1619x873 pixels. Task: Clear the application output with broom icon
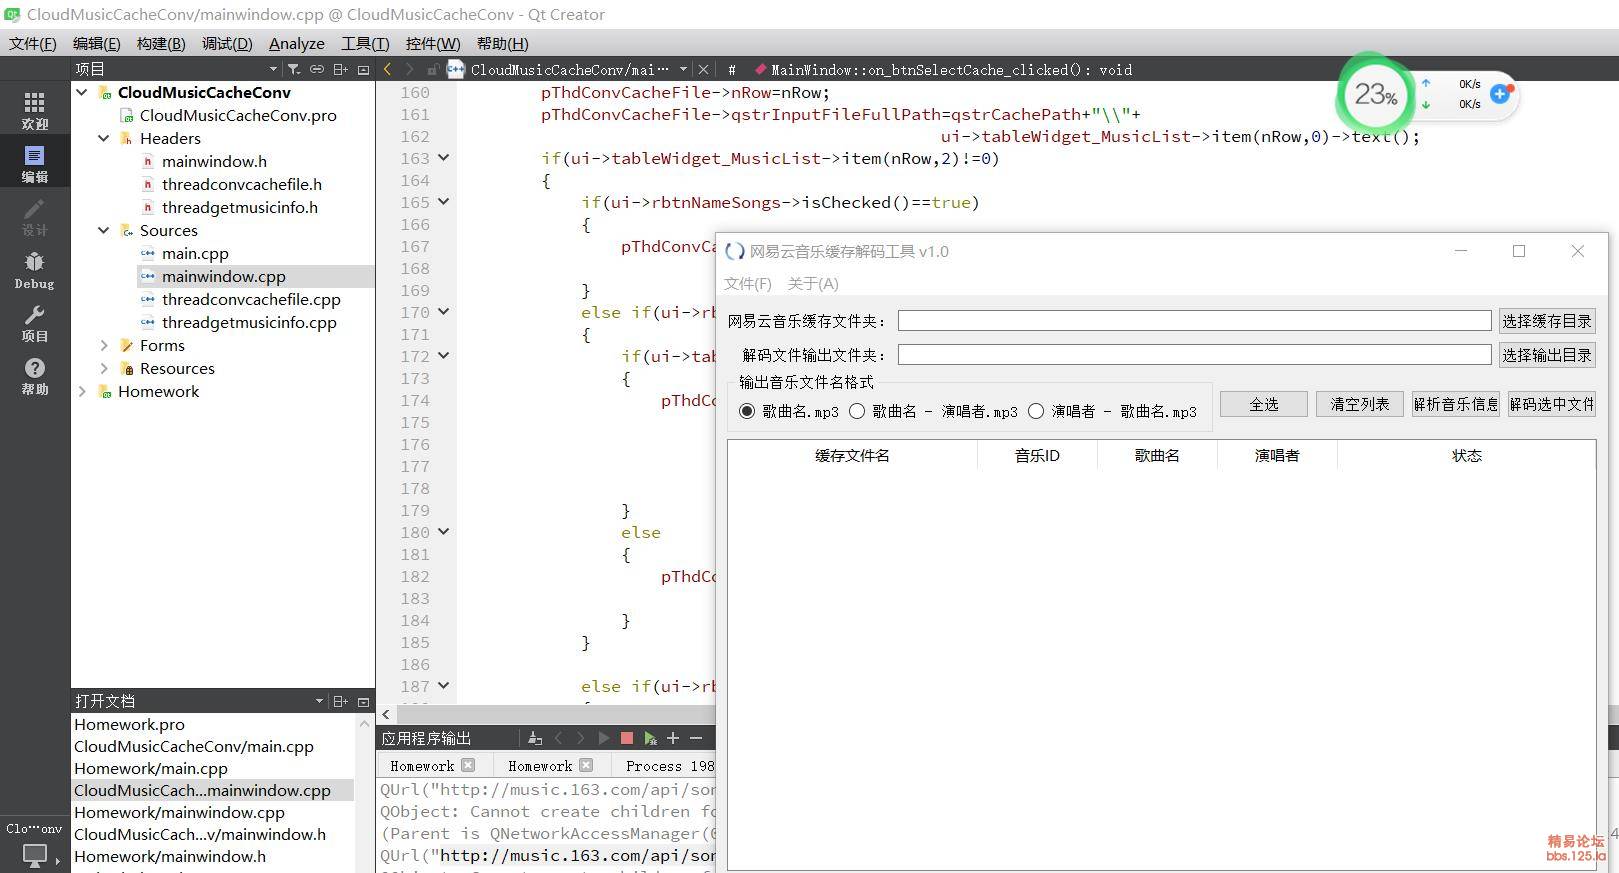(x=535, y=738)
